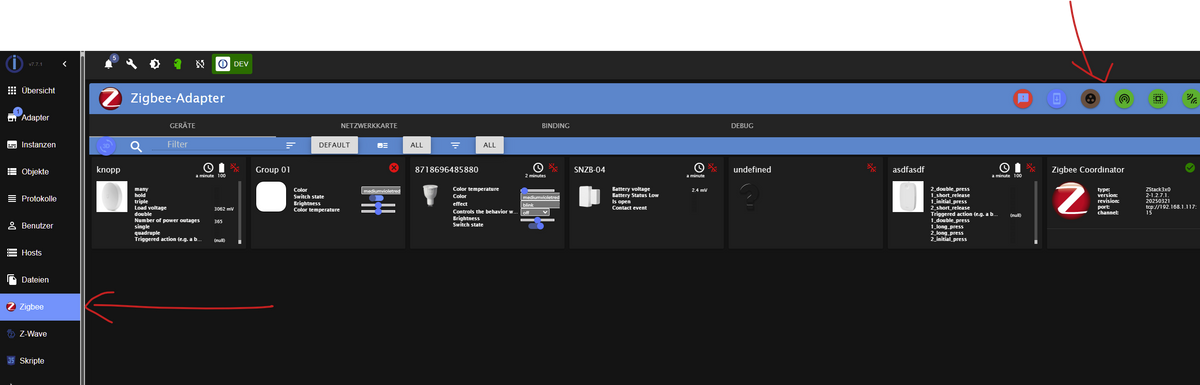The image size is (1200, 385).
Task: Switch to the Geräte tab
Action: (182, 126)
